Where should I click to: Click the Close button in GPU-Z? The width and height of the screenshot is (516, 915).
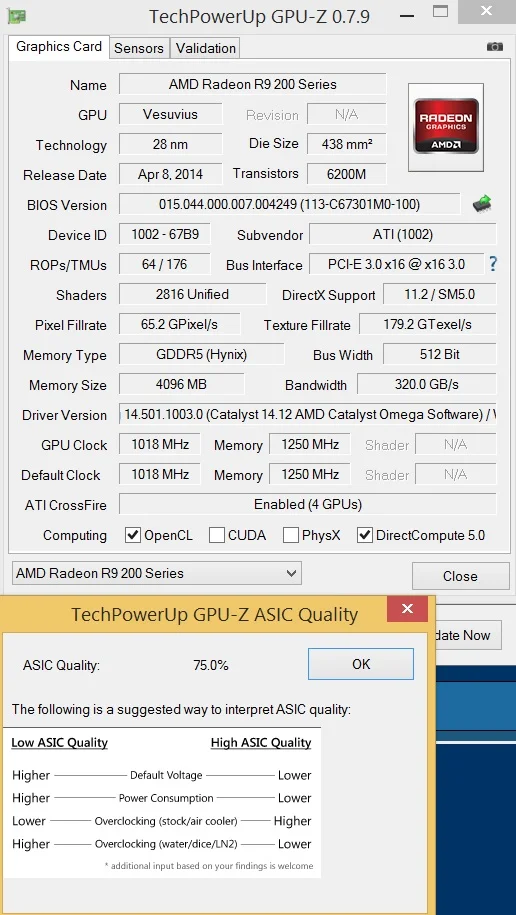pyautogui.click(x=460, y=576)
